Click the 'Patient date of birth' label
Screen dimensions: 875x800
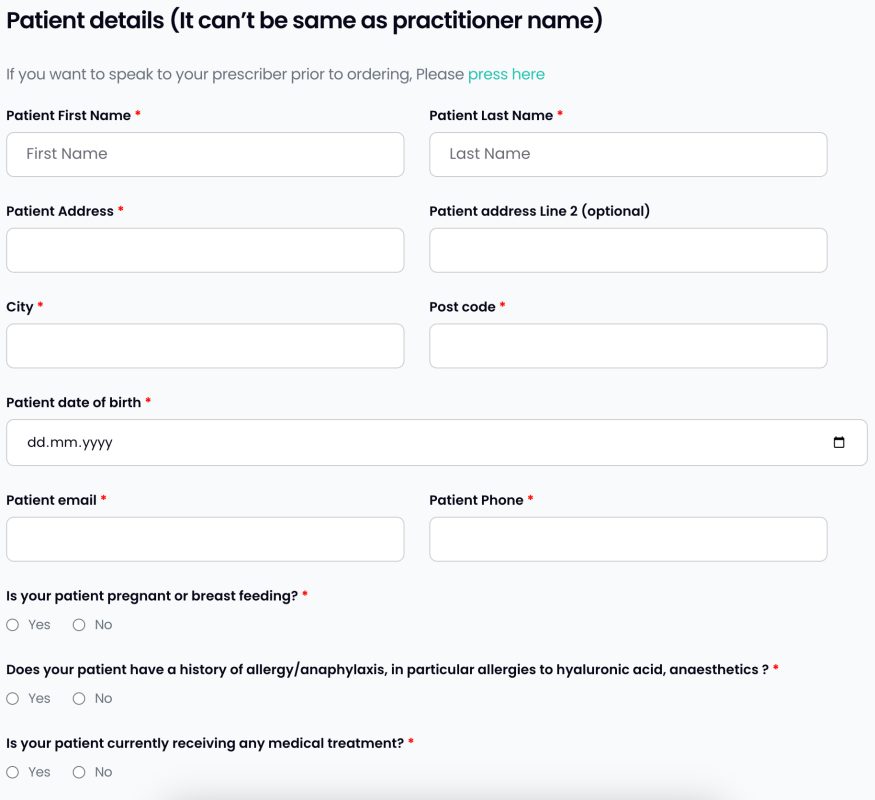74,402
